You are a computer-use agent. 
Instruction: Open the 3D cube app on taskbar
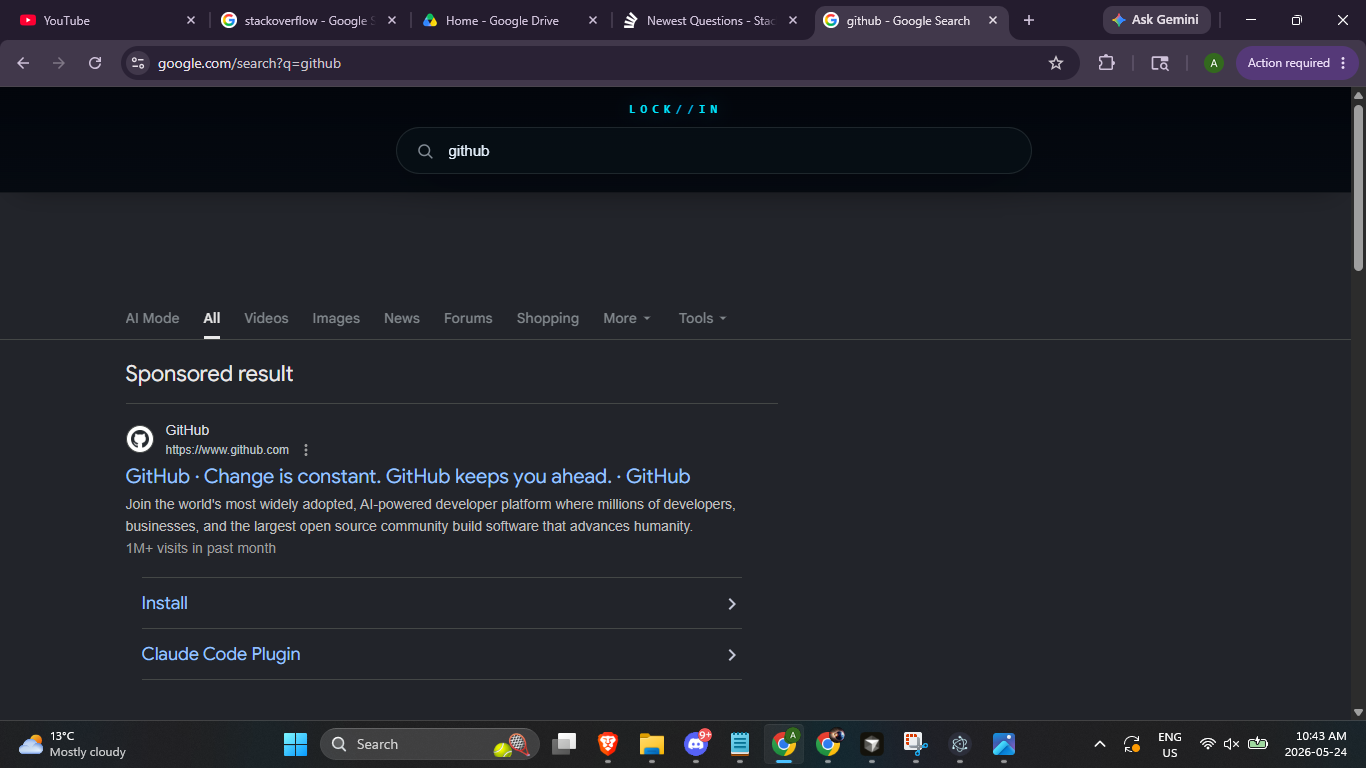click(872, 744)
